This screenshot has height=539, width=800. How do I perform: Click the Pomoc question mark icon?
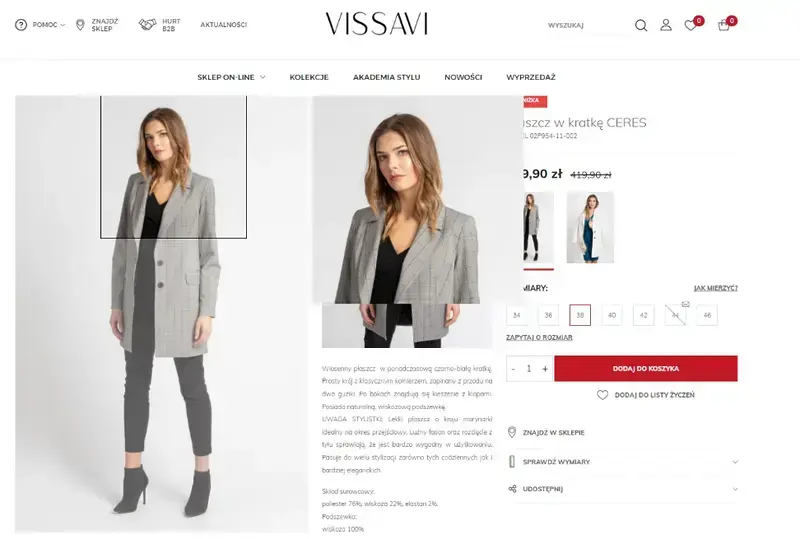tap(21, 24)
